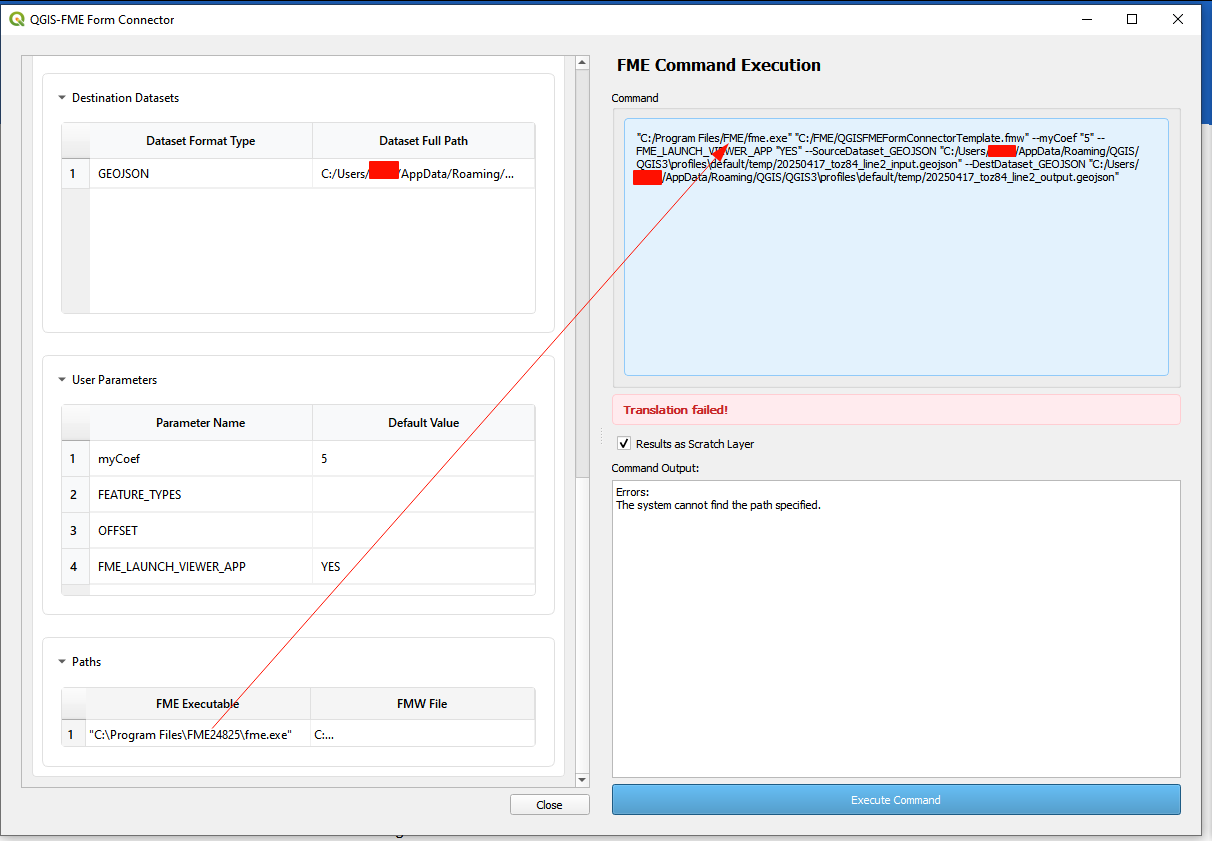The width and height of the screenshot is (1212, 841).
Task: Click the FME Executable column header
Action: [198, 704]
